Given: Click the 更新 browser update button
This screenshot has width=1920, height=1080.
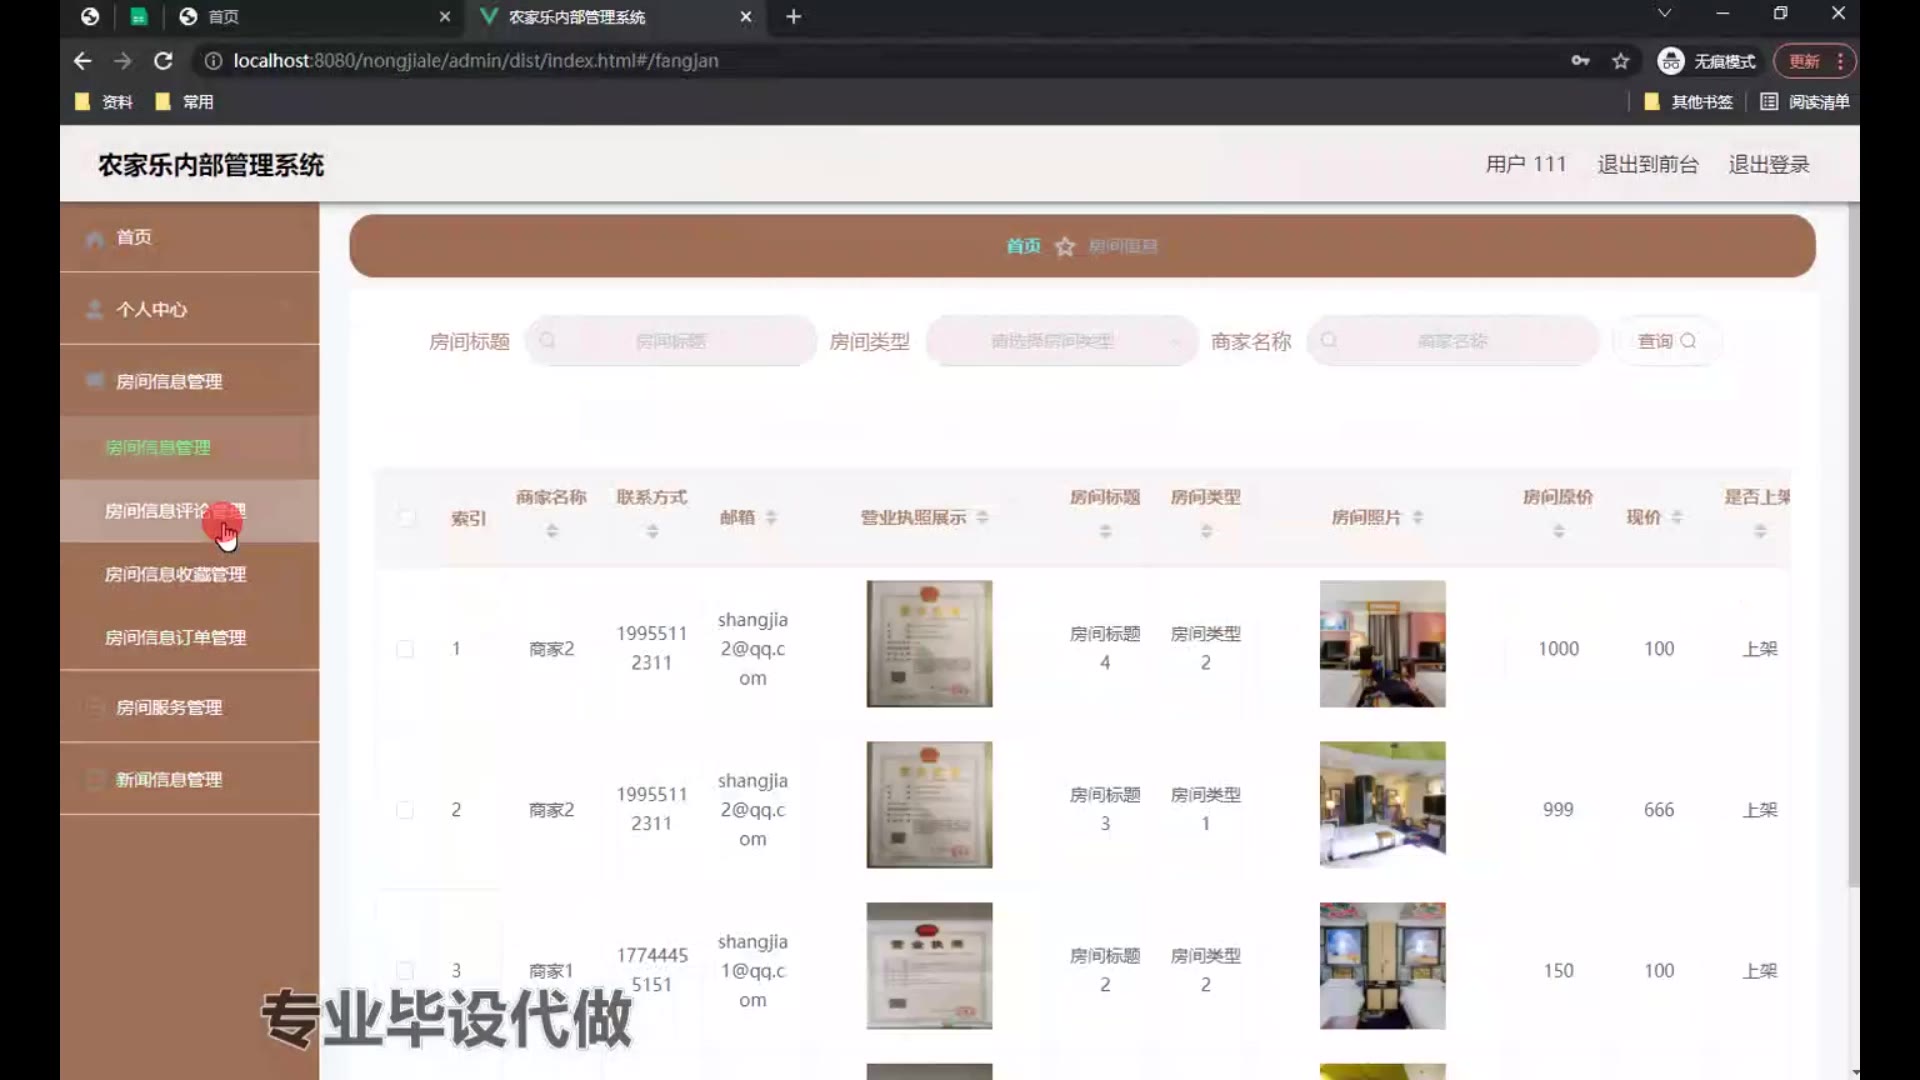Looking at the screenshot, I should pyautogui.click(x=1815, y=61).
